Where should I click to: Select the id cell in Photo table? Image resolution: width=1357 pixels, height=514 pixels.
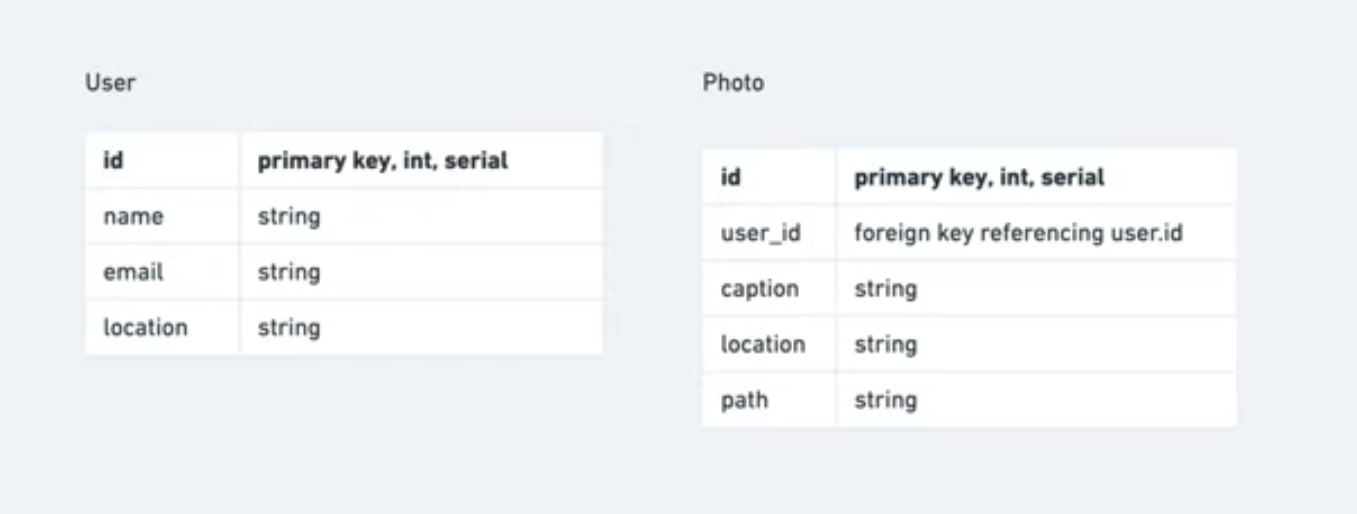click(x=731, y=178)
